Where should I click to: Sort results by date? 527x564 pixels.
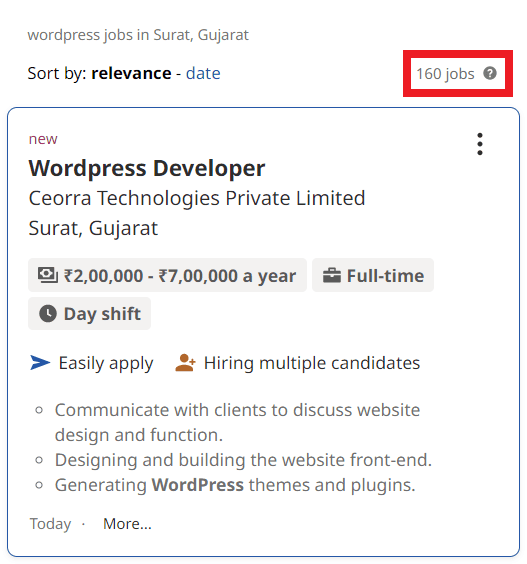[x=203, y=73]
